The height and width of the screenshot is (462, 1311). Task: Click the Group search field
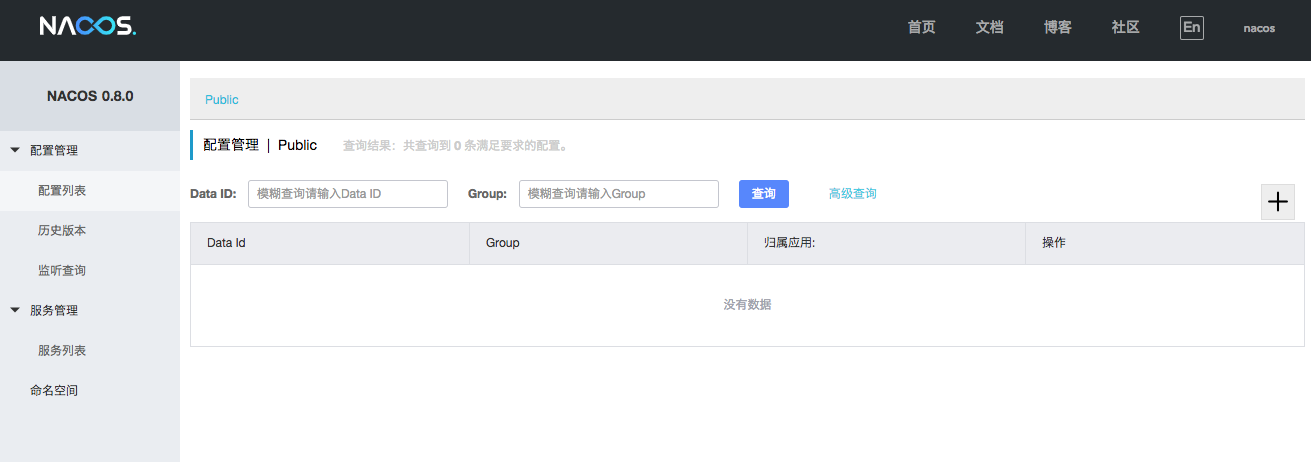pos(619,194)
